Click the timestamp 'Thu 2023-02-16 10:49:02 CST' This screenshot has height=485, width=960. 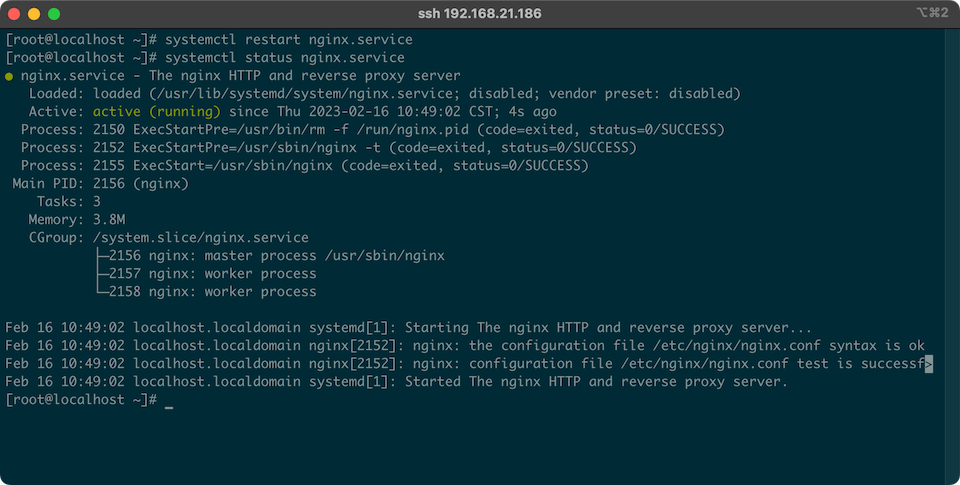tap(389, 111)
